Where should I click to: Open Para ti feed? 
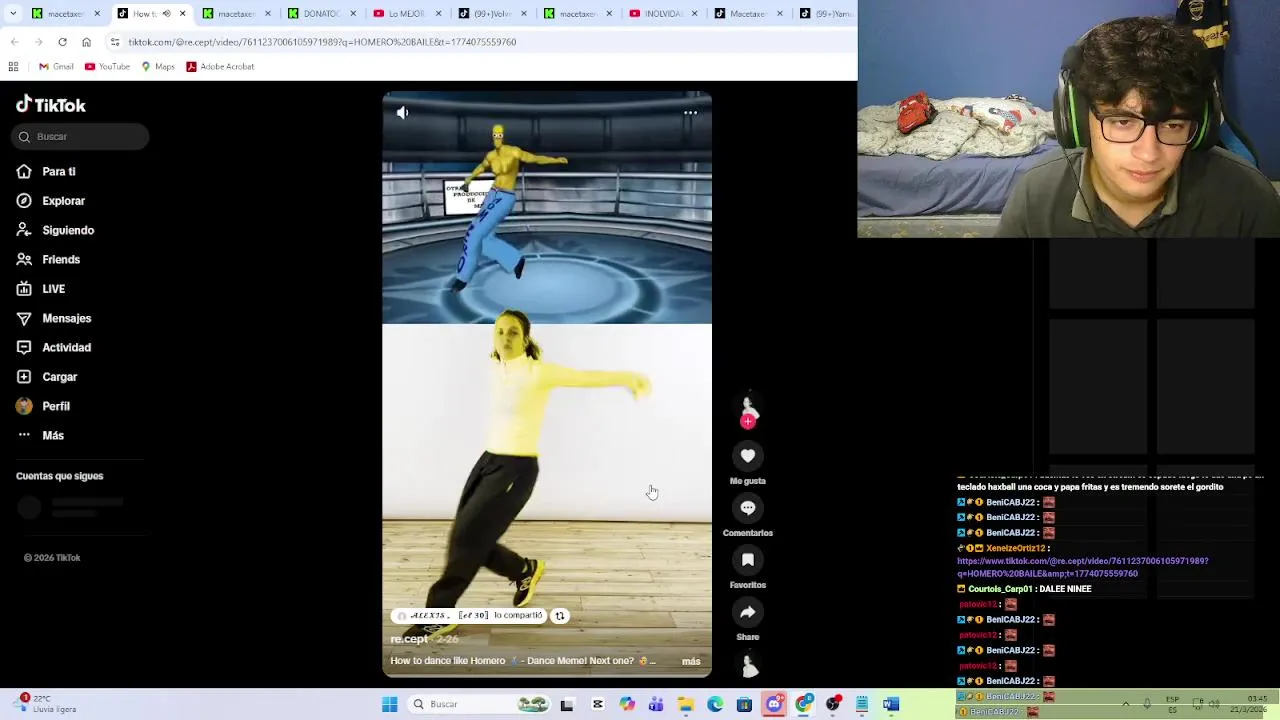click(46, 172)
